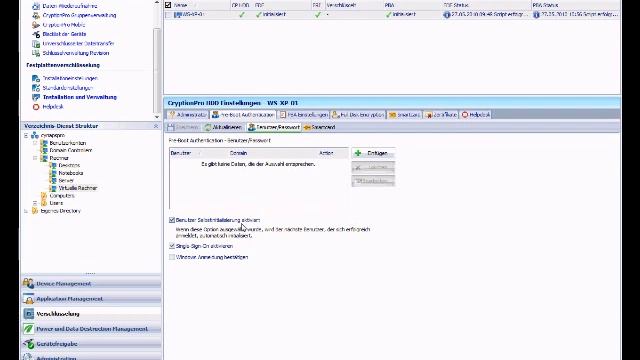
Task: Click the Einfügen button
Action: coord(373,153)
